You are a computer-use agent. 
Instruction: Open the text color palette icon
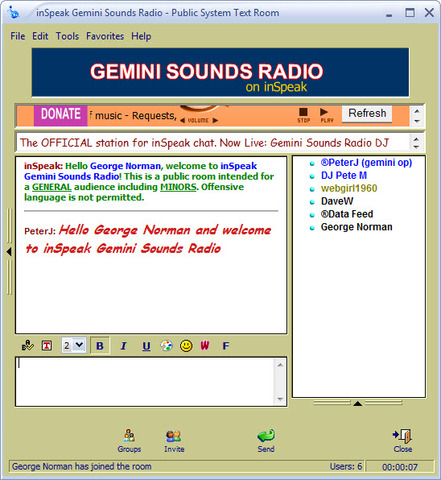(166, 346)
